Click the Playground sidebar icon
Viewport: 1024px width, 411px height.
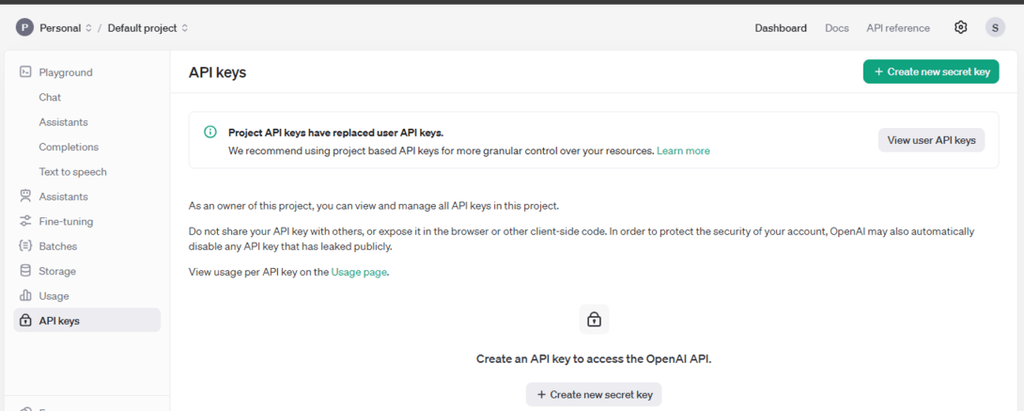click(26, 72)
